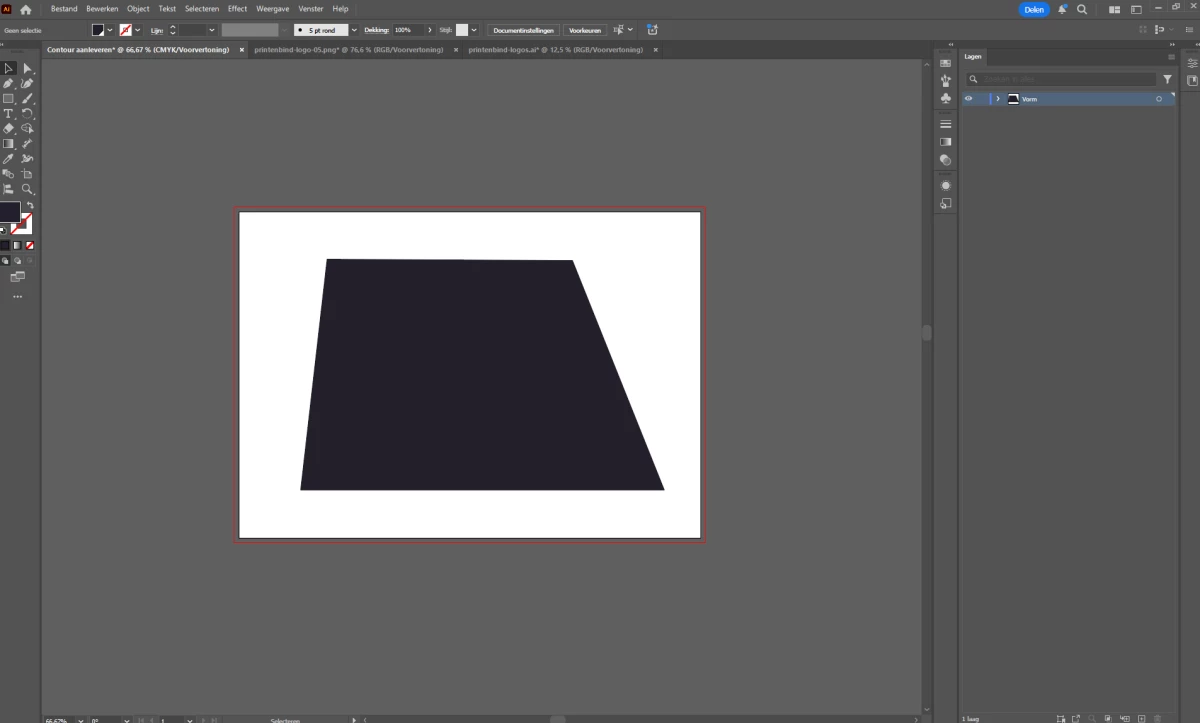Viewport: 1200px width, 723px height.
Task: Click the Documentinstellingen button
Action: click(x=523, y=30)
